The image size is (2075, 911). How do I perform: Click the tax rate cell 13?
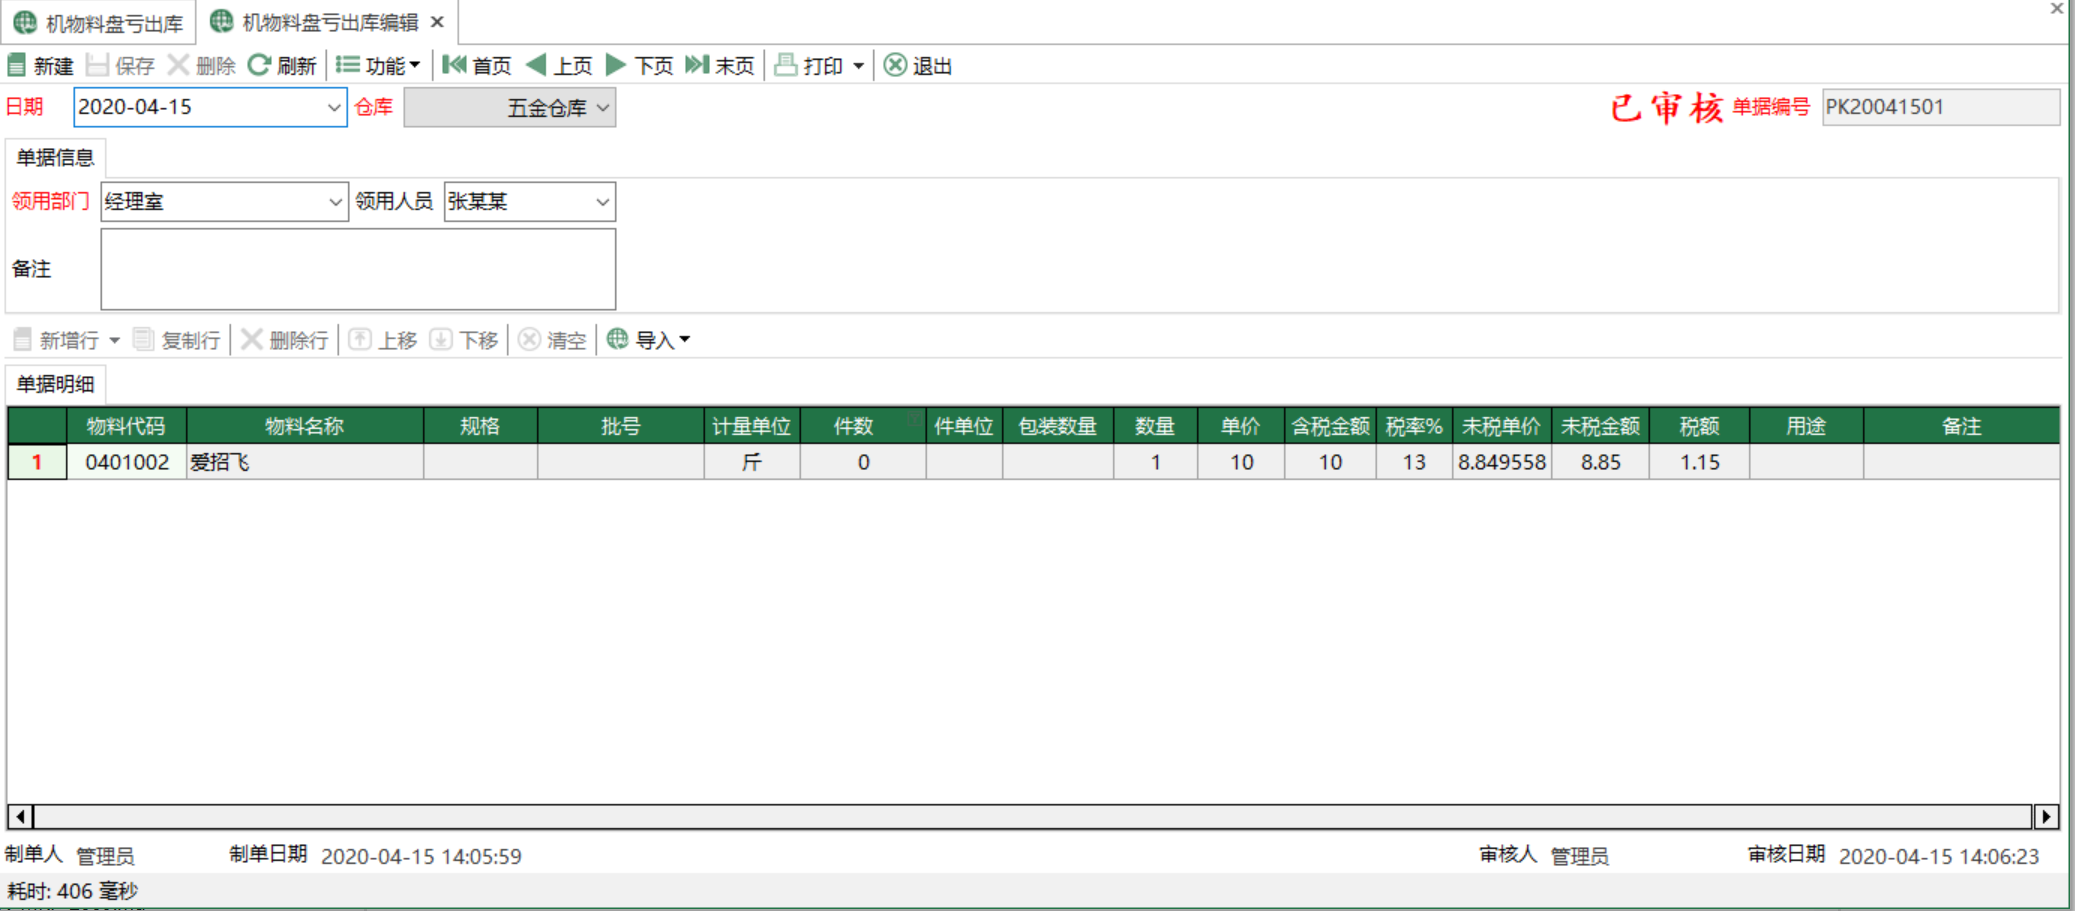coord(1414,462)
